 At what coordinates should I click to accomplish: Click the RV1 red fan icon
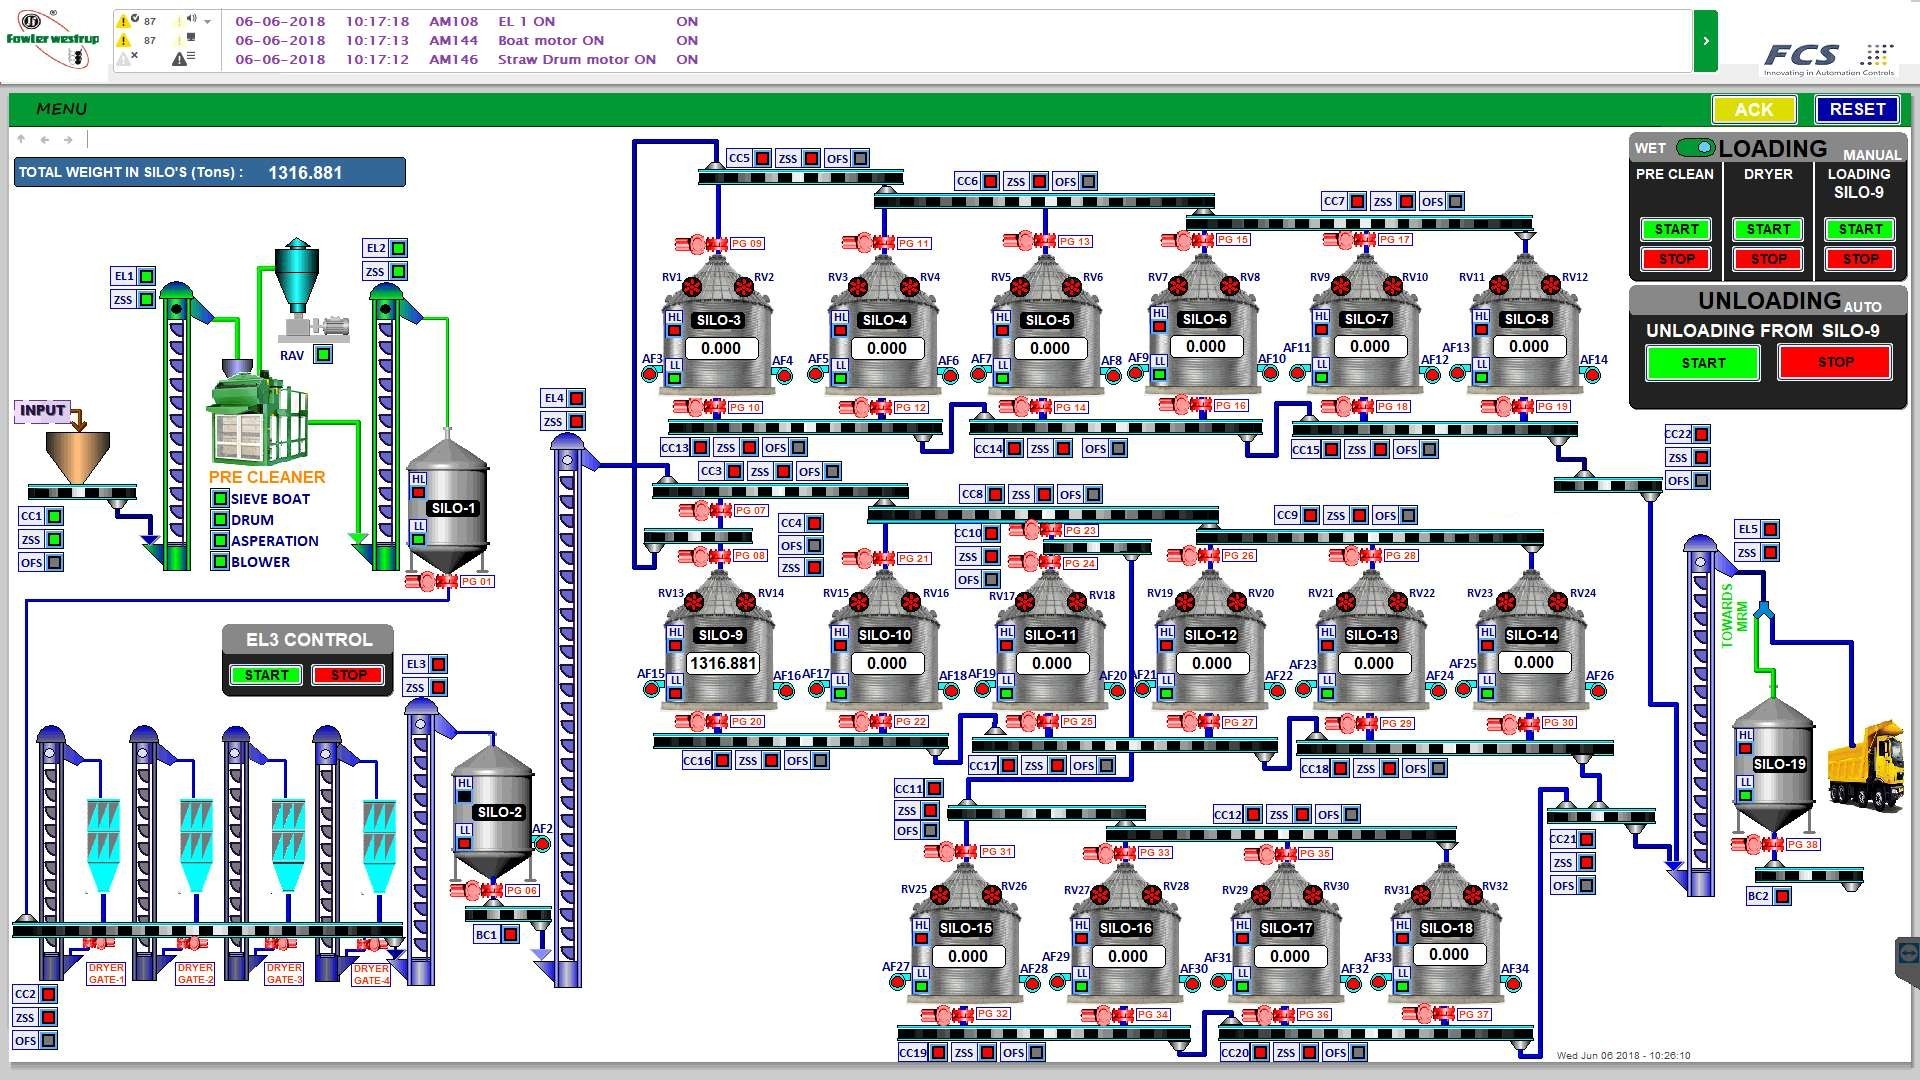692,287
